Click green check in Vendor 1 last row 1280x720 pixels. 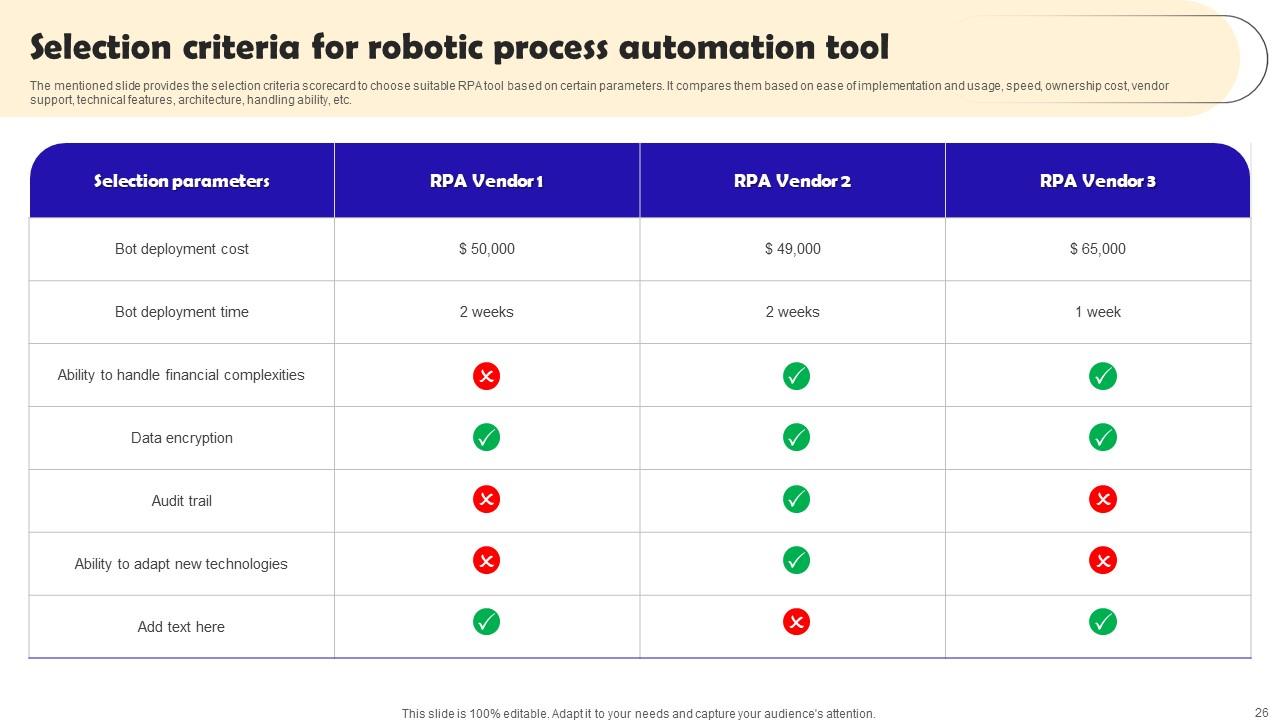(x=486, y=622)
